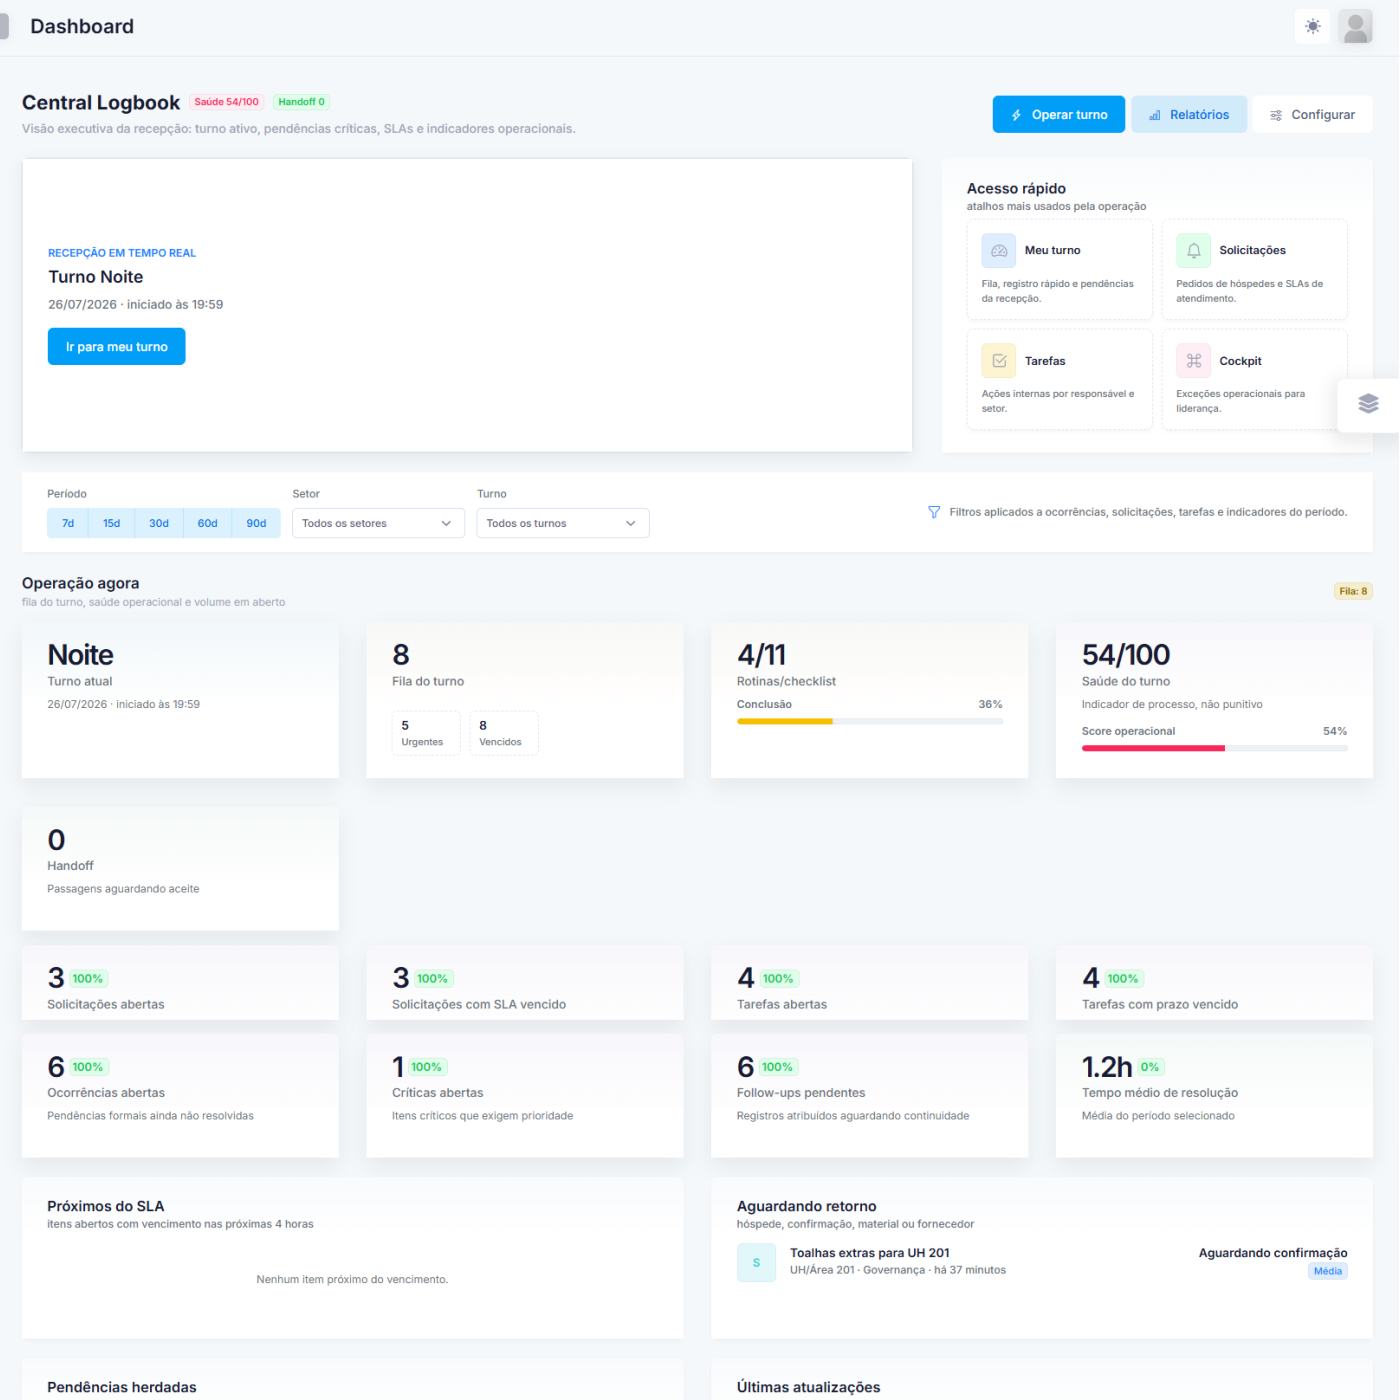This screenshot has height=1400, width=1400.
Task: Toggle the light/dark theme sun icon
Action: (x=1312, y=27)
